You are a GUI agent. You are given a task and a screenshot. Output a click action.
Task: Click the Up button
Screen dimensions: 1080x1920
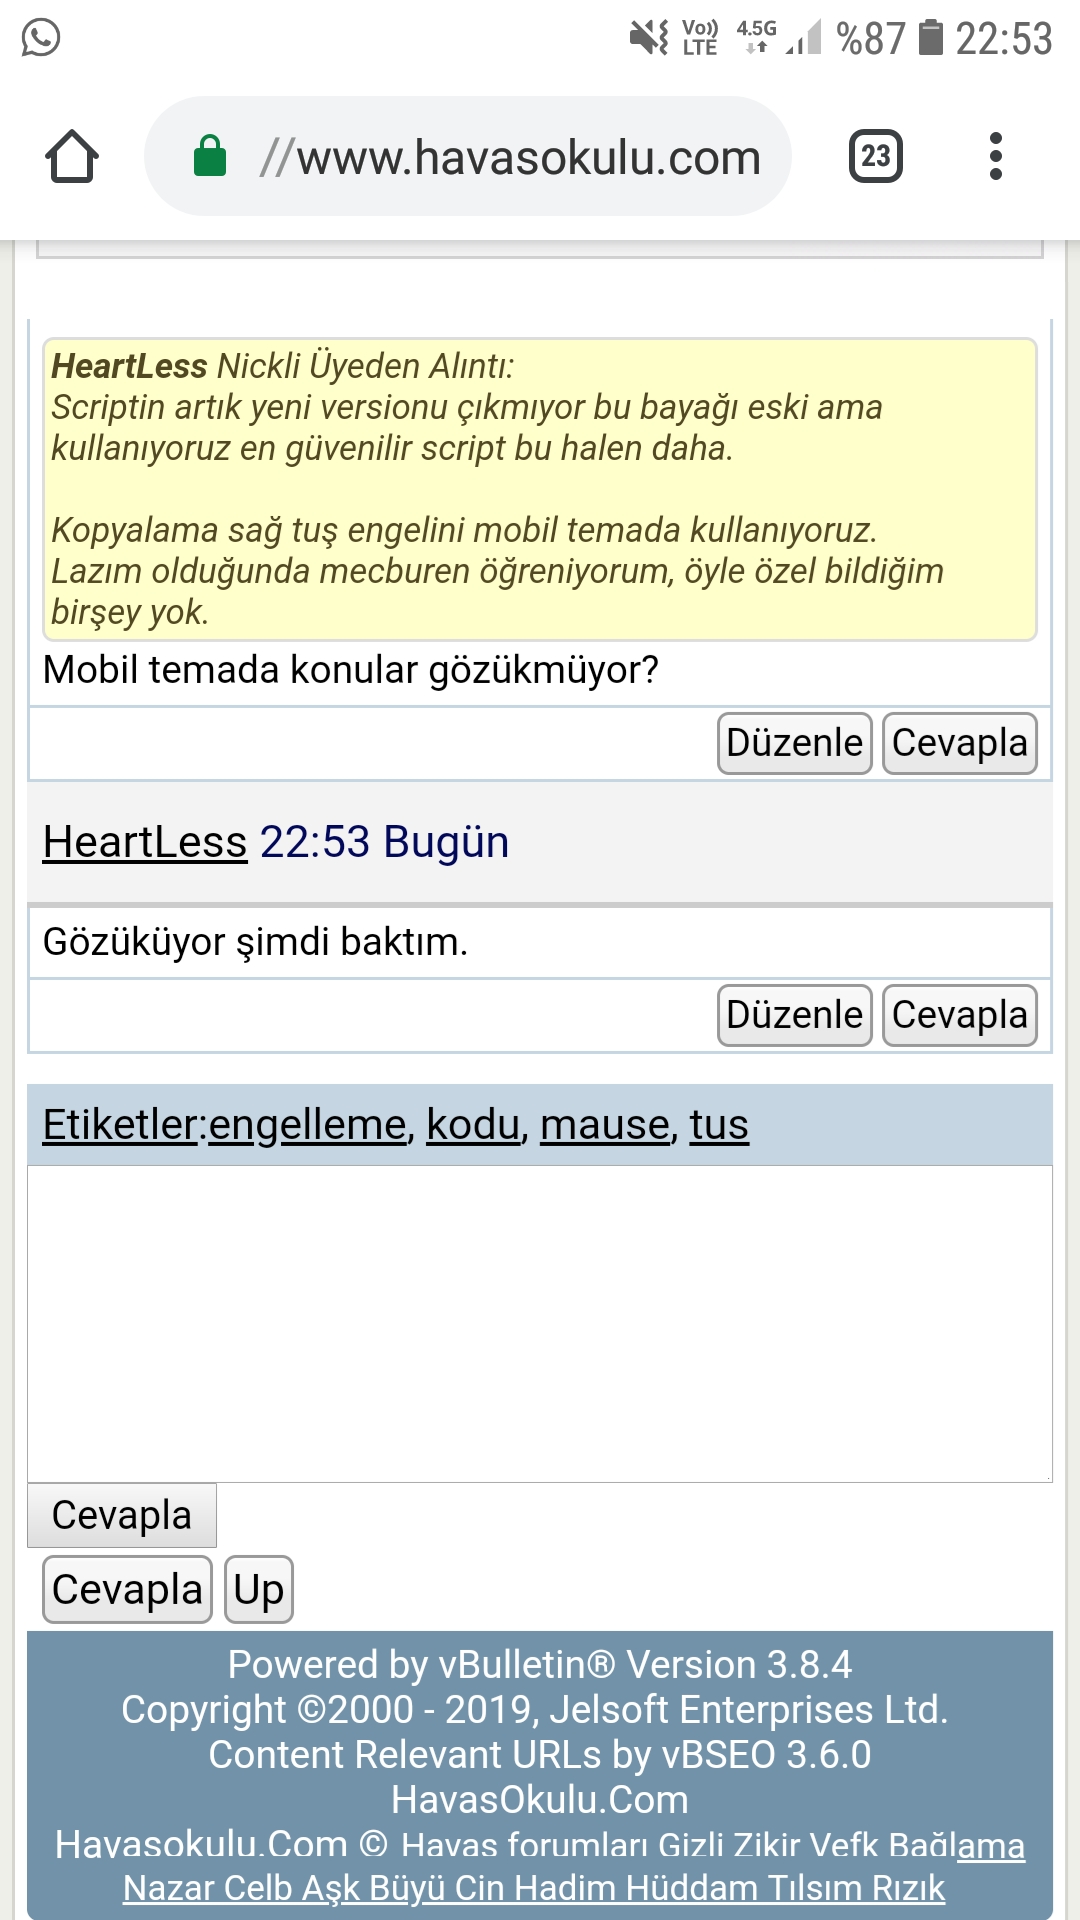[259, 1589]
